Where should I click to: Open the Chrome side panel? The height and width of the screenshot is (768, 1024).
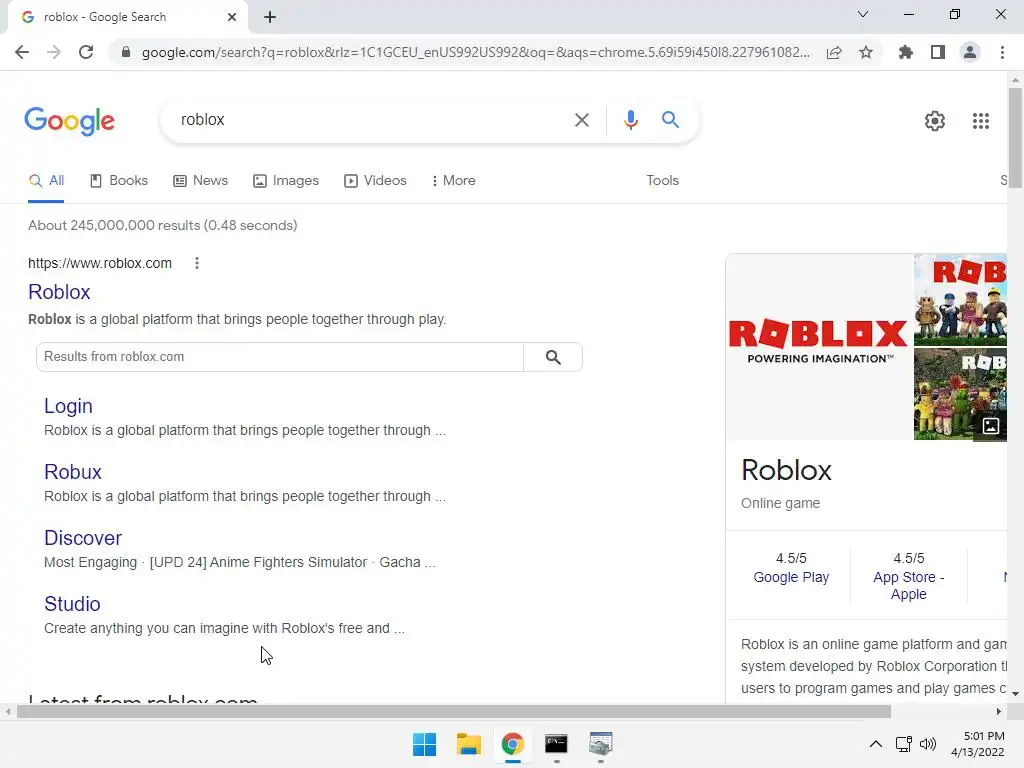pos(938,52)
